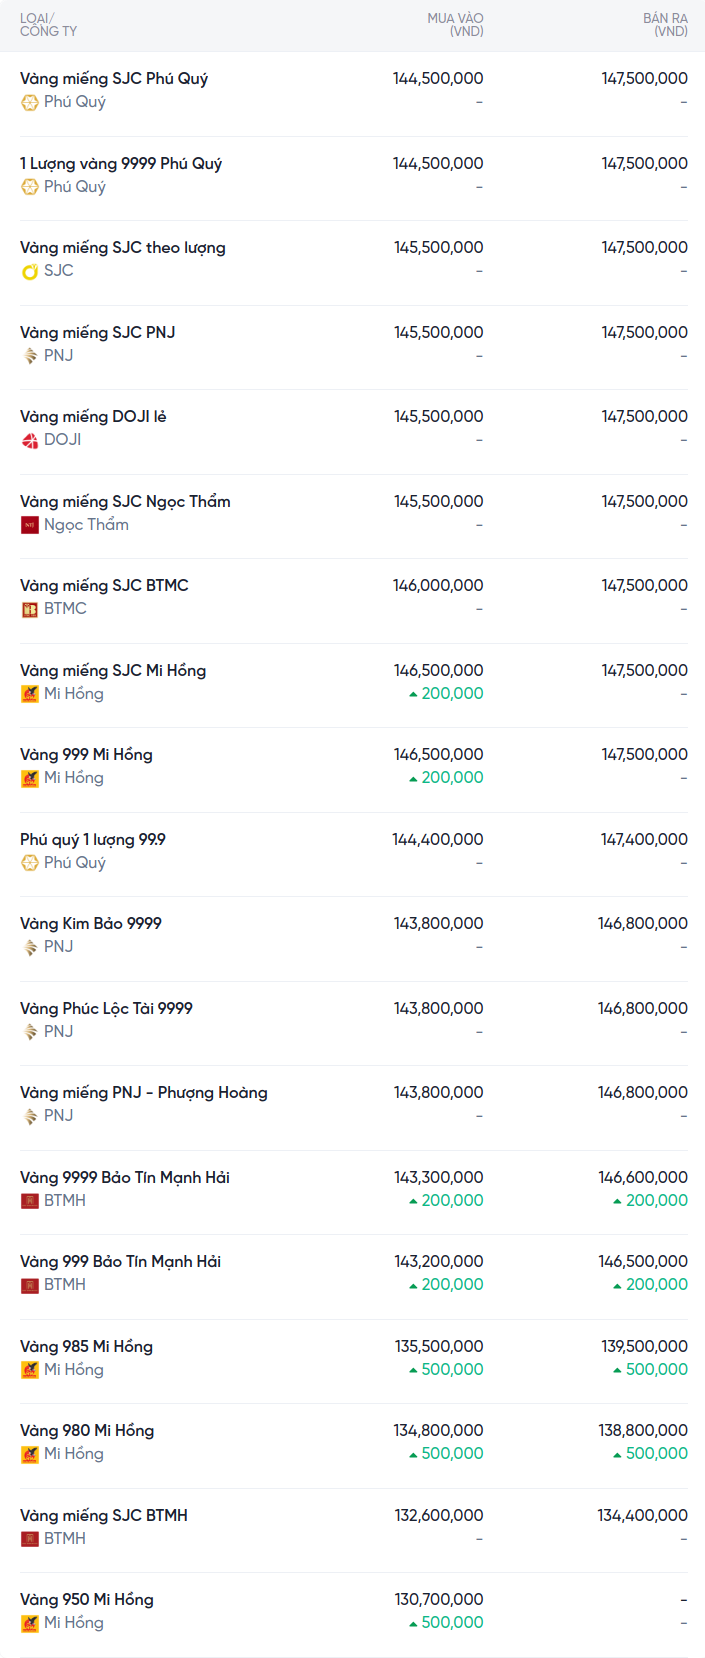Click Mi Hồng logo under Vàng miếng SJC Mi Hồng
This screenshot has width=705, height=1658.
tap(30, 694)
